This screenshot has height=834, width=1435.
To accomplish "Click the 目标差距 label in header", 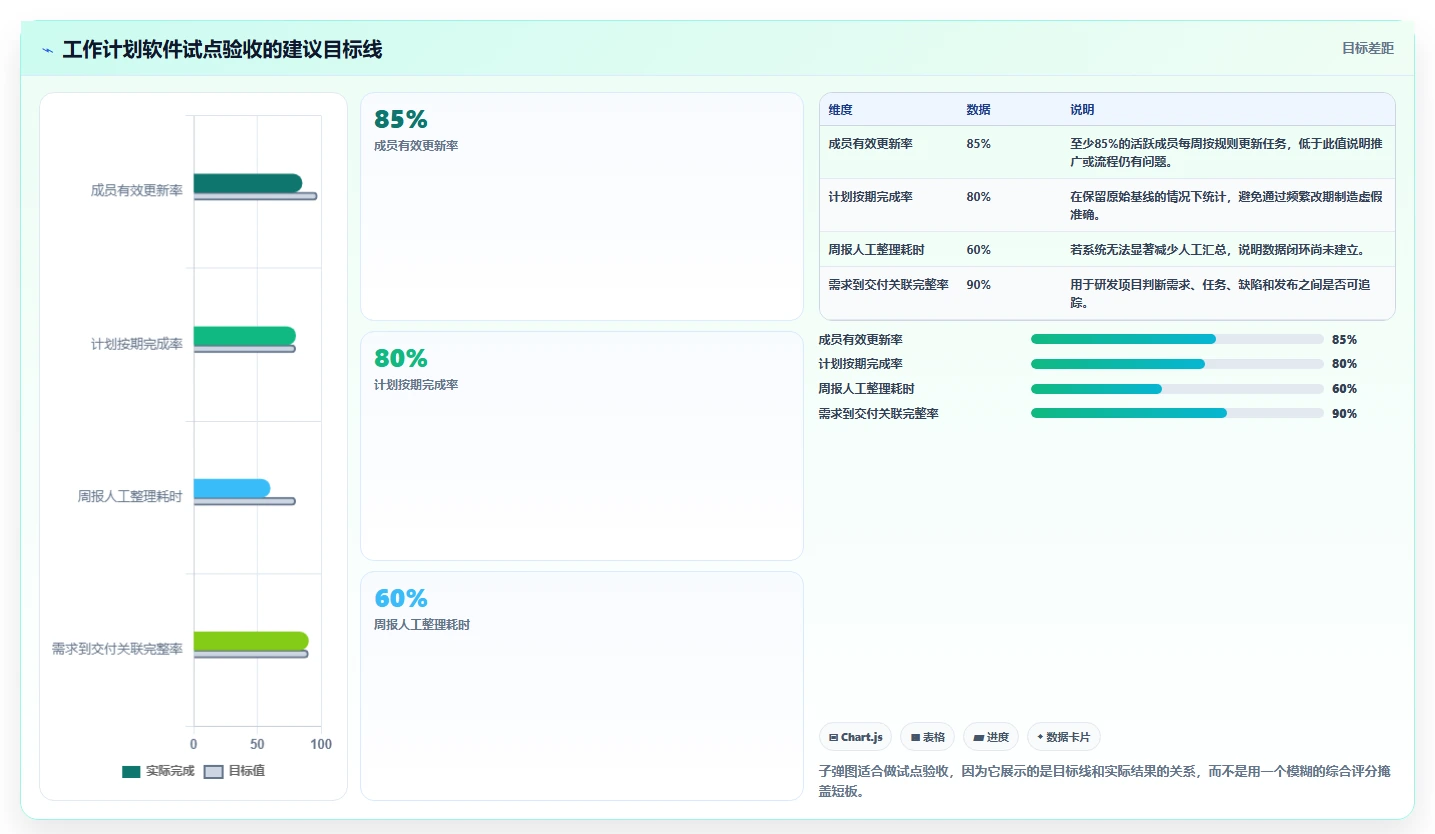I will (x=1367, y=48).
